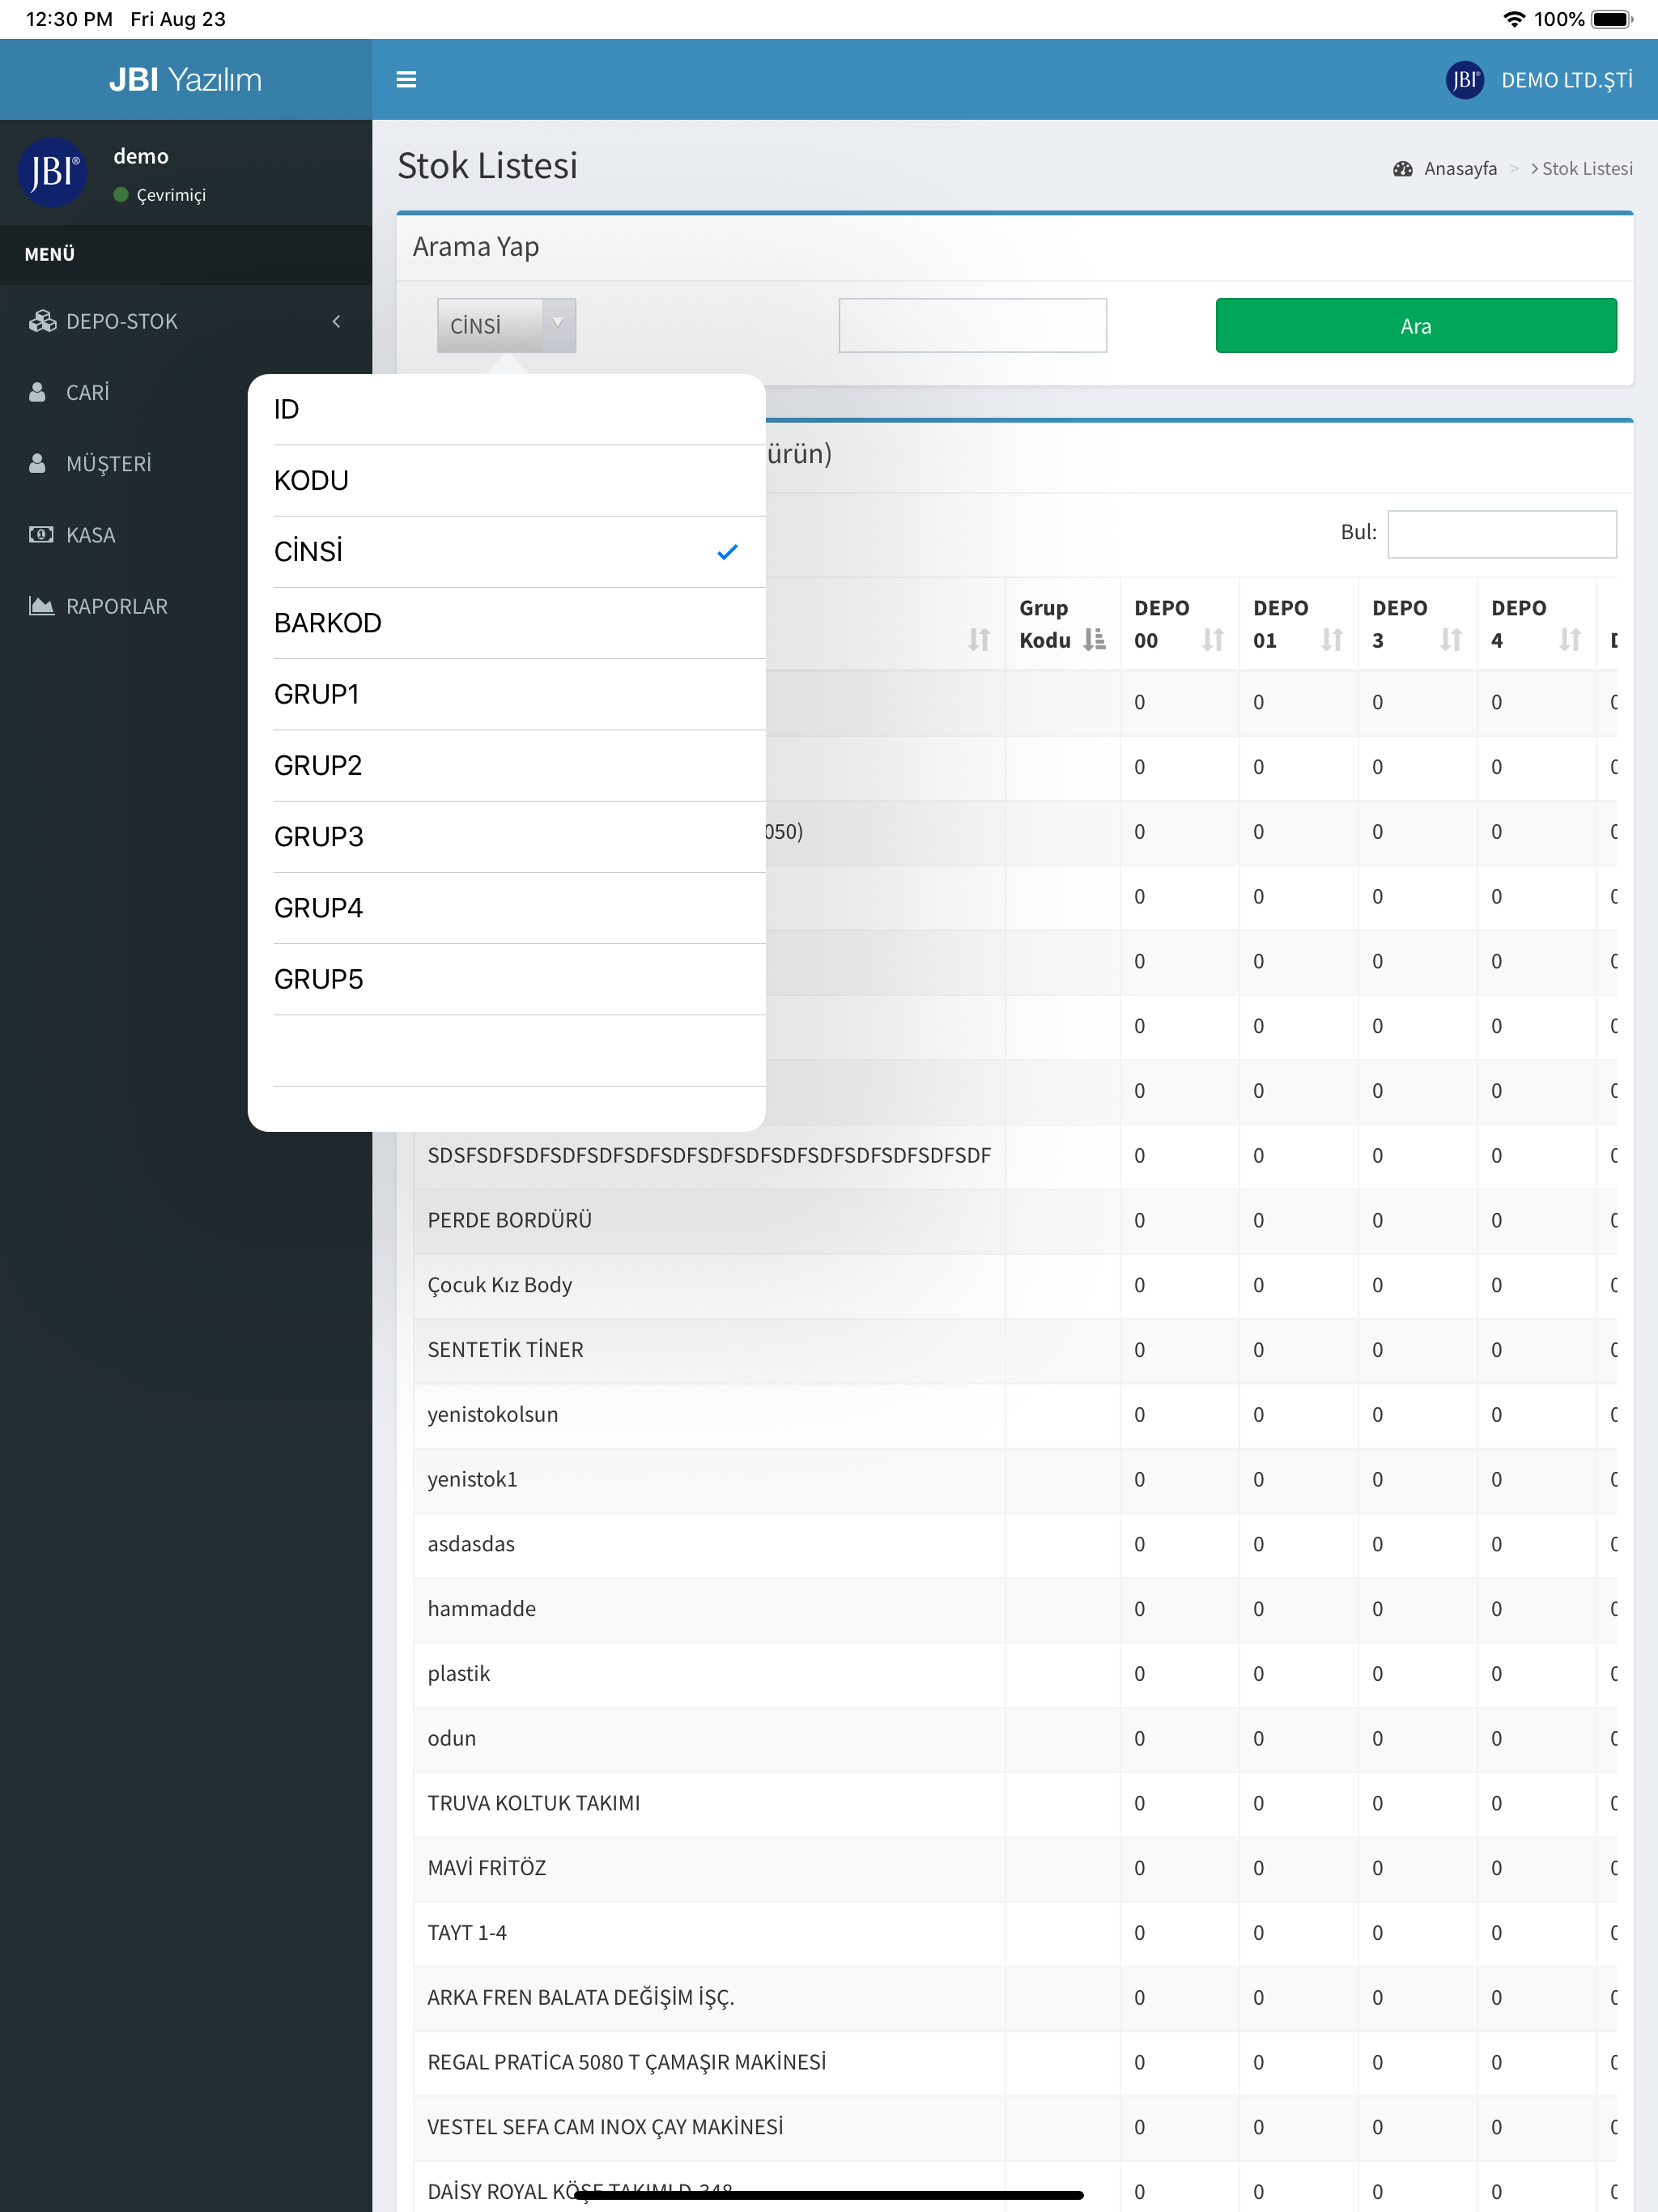The height and width of the screenshot is (2212, 1658).
Task: Click the 12:30 PM clock in status bar
Action: [x=69, y=19]
